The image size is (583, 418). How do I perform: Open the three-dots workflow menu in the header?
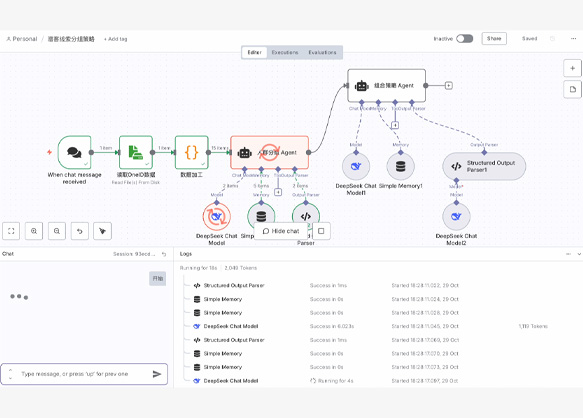[x=573, y=38]
